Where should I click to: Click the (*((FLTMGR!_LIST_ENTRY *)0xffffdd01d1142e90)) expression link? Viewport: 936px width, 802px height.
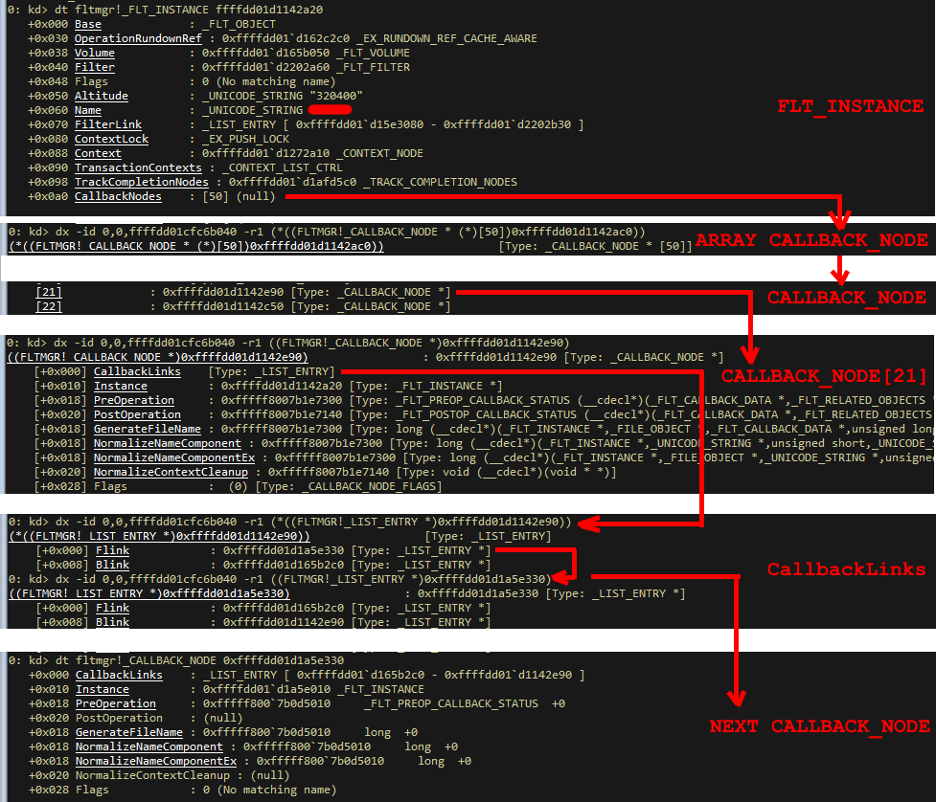point(159,536)
